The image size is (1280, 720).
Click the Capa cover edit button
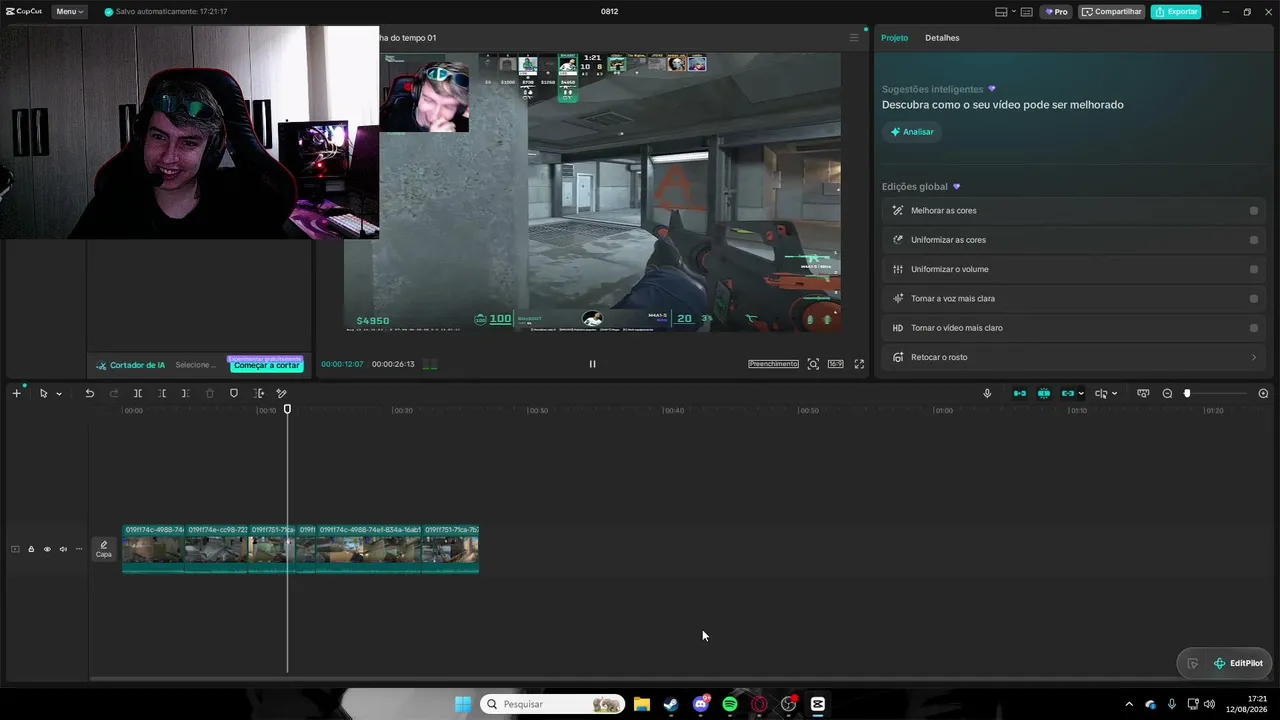pyautogui.click(x=103, y=549)
